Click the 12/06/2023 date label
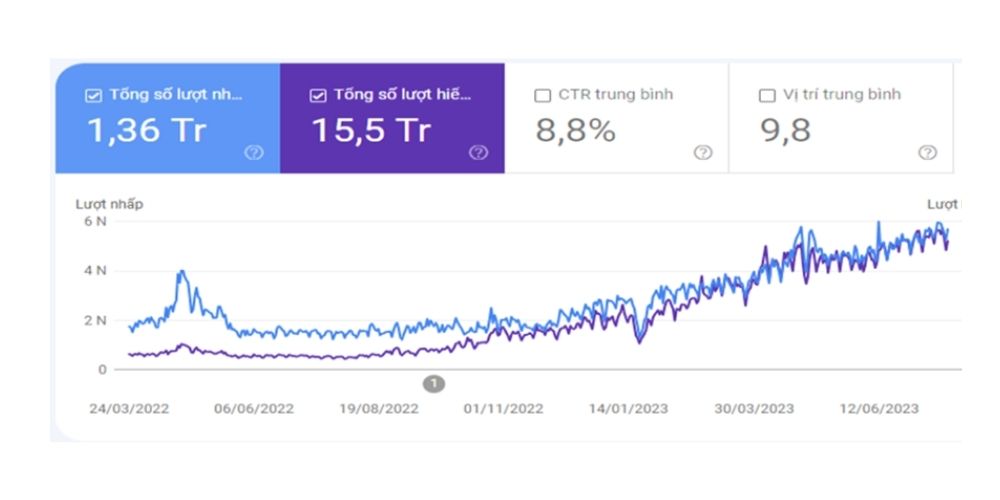1000x500 pixels. point(879,409)
